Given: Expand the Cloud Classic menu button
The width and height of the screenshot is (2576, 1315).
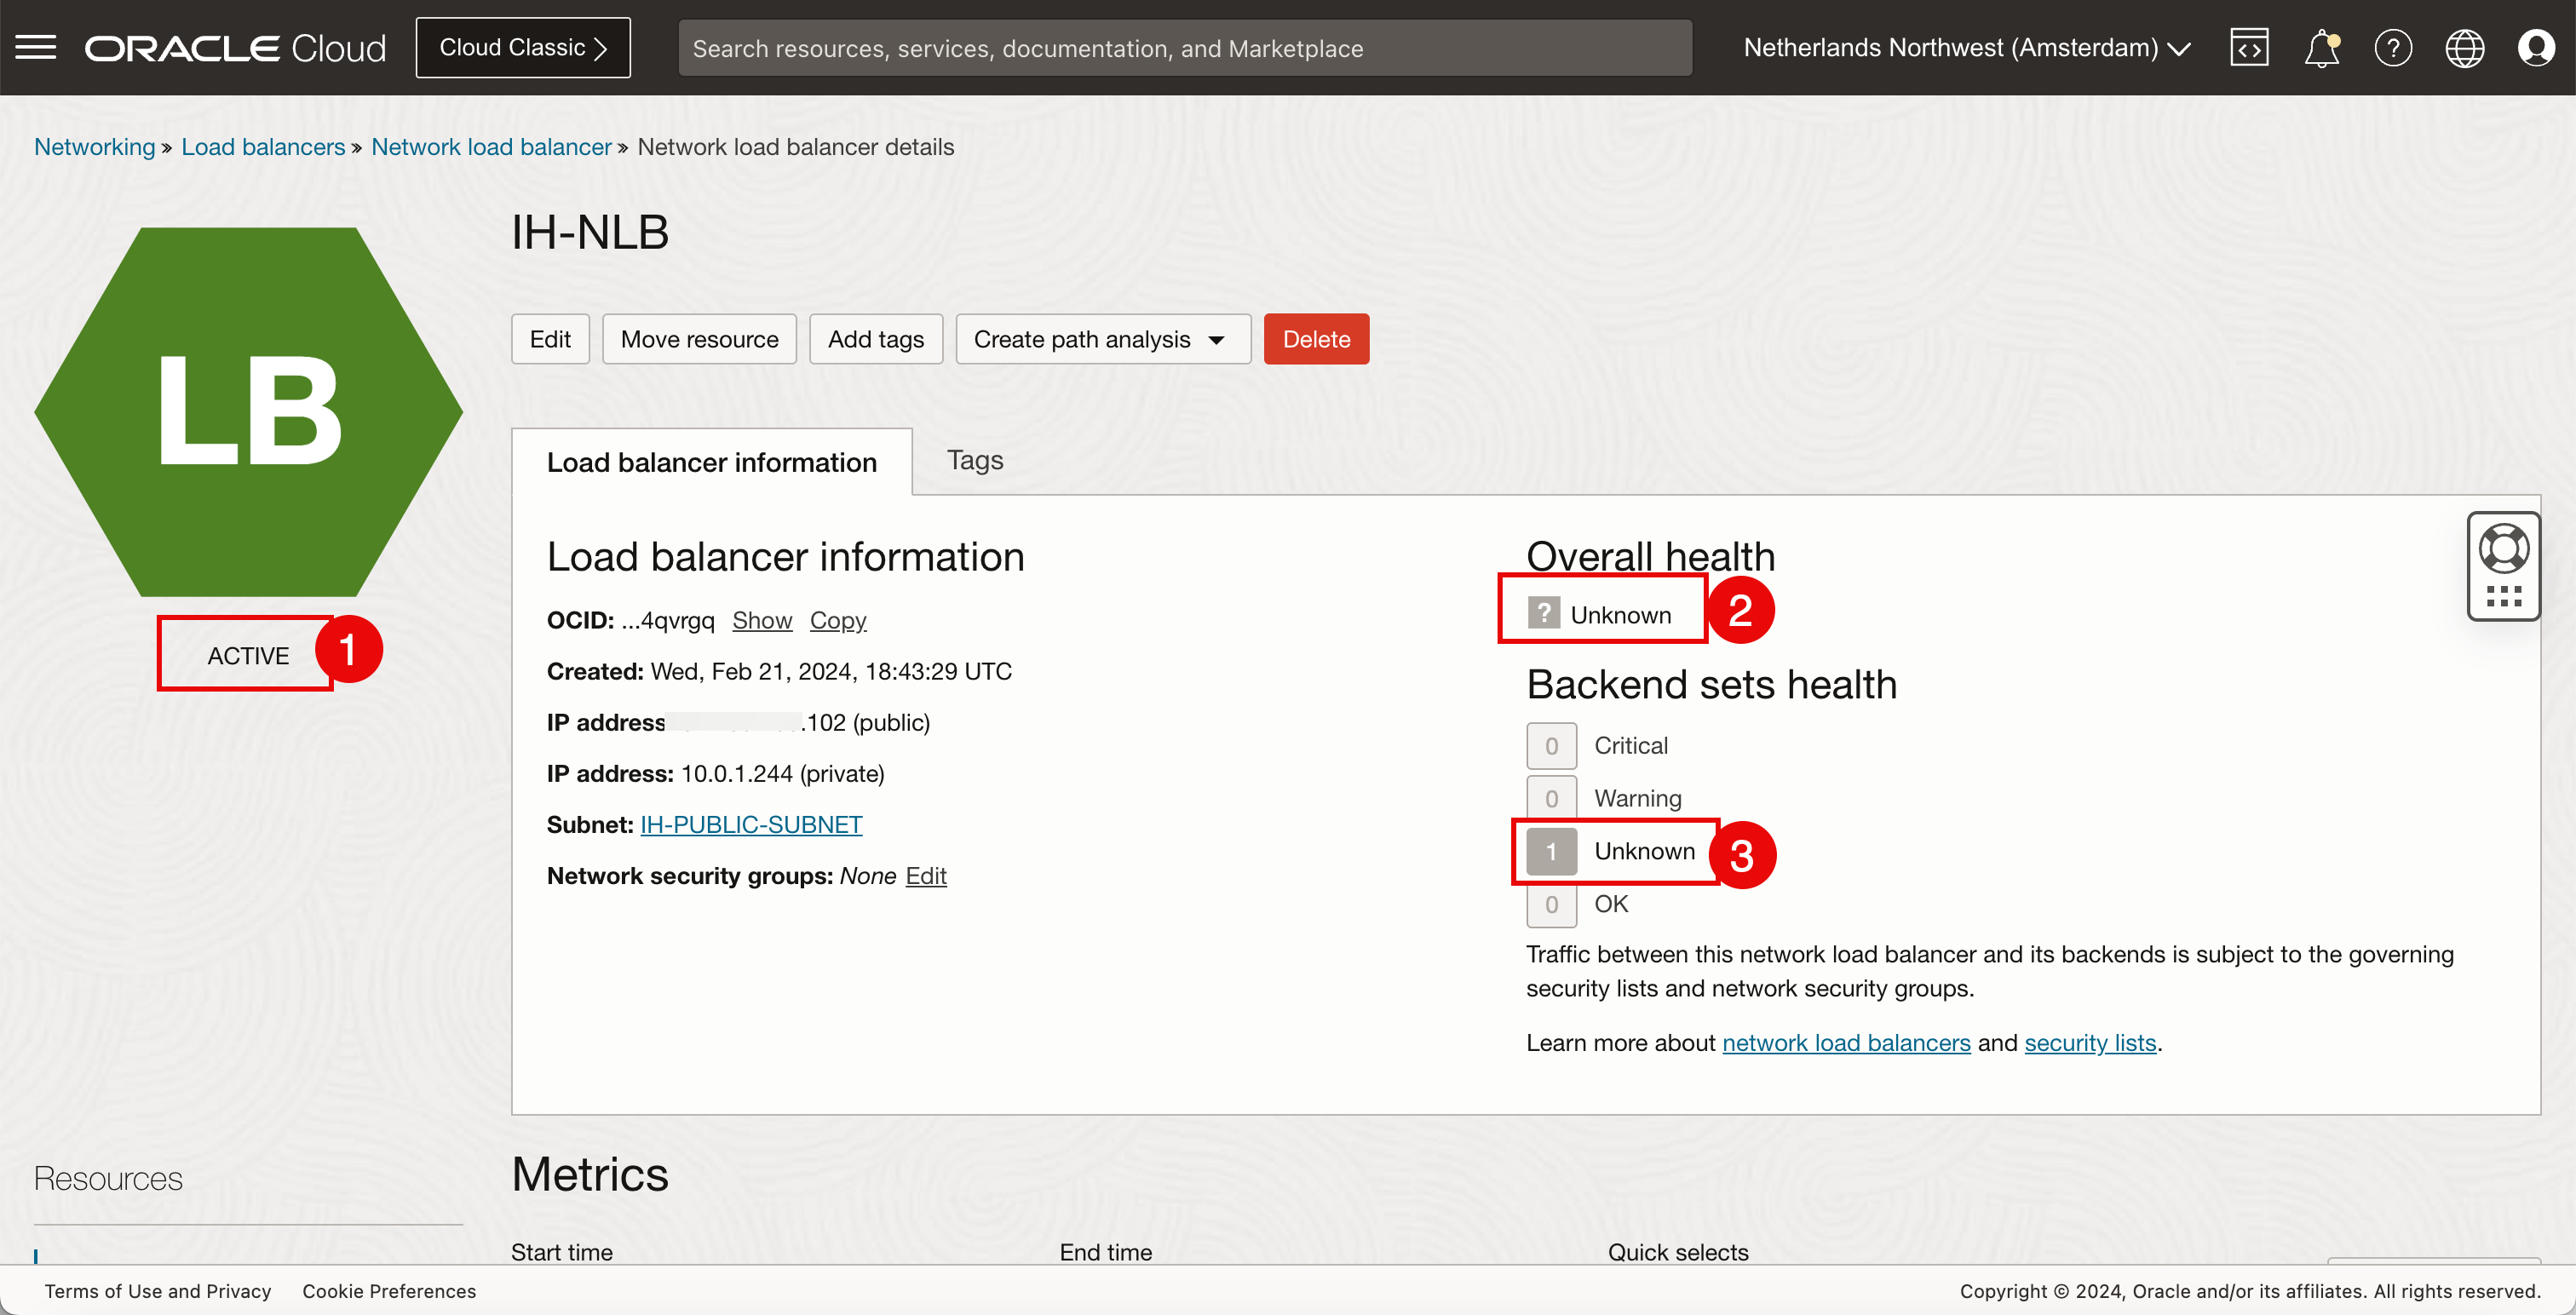Looking at the screenshot, I should tap(523, 47).
